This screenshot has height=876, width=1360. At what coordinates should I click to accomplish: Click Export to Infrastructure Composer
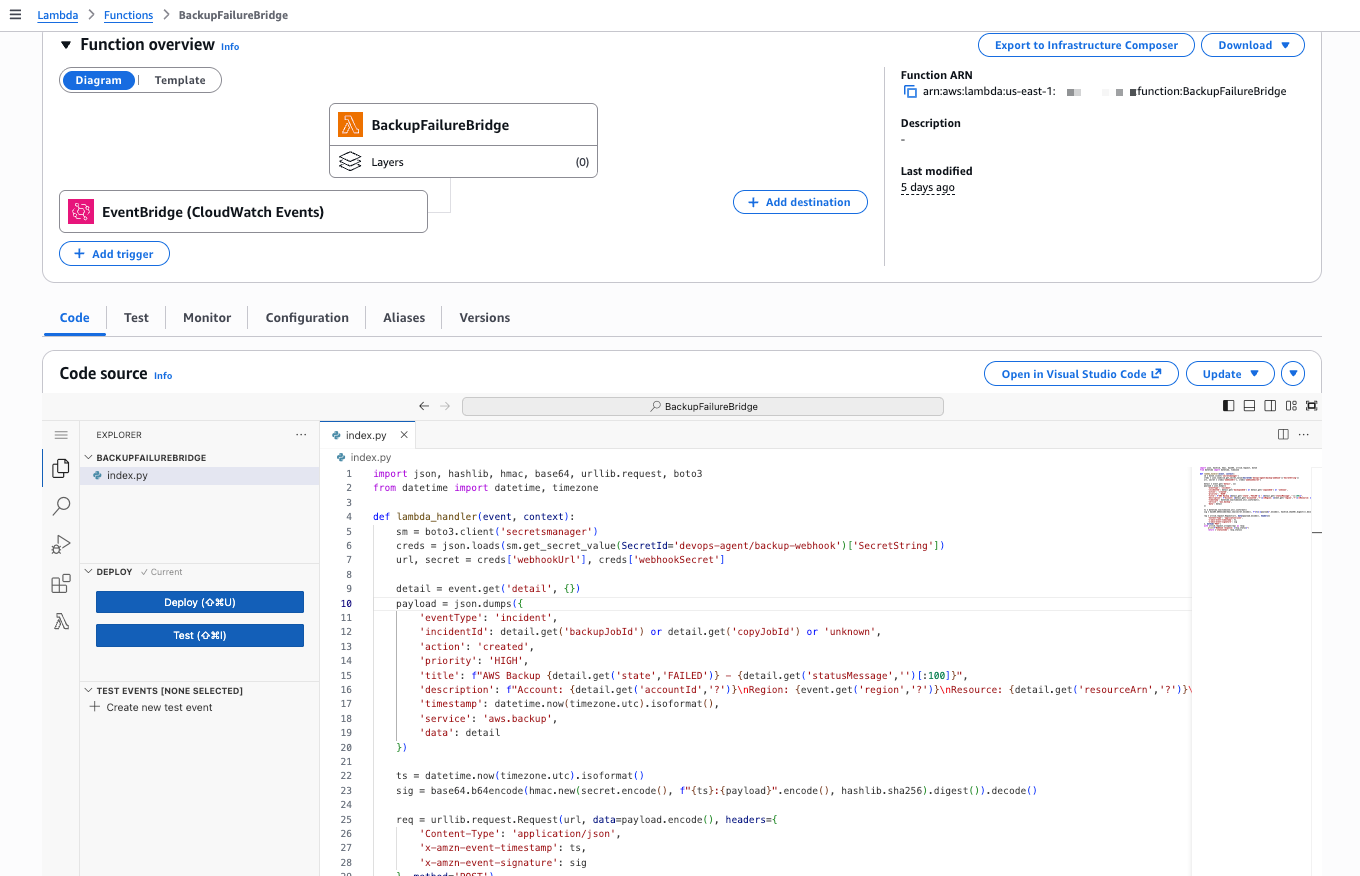(x=1086, y=45)
